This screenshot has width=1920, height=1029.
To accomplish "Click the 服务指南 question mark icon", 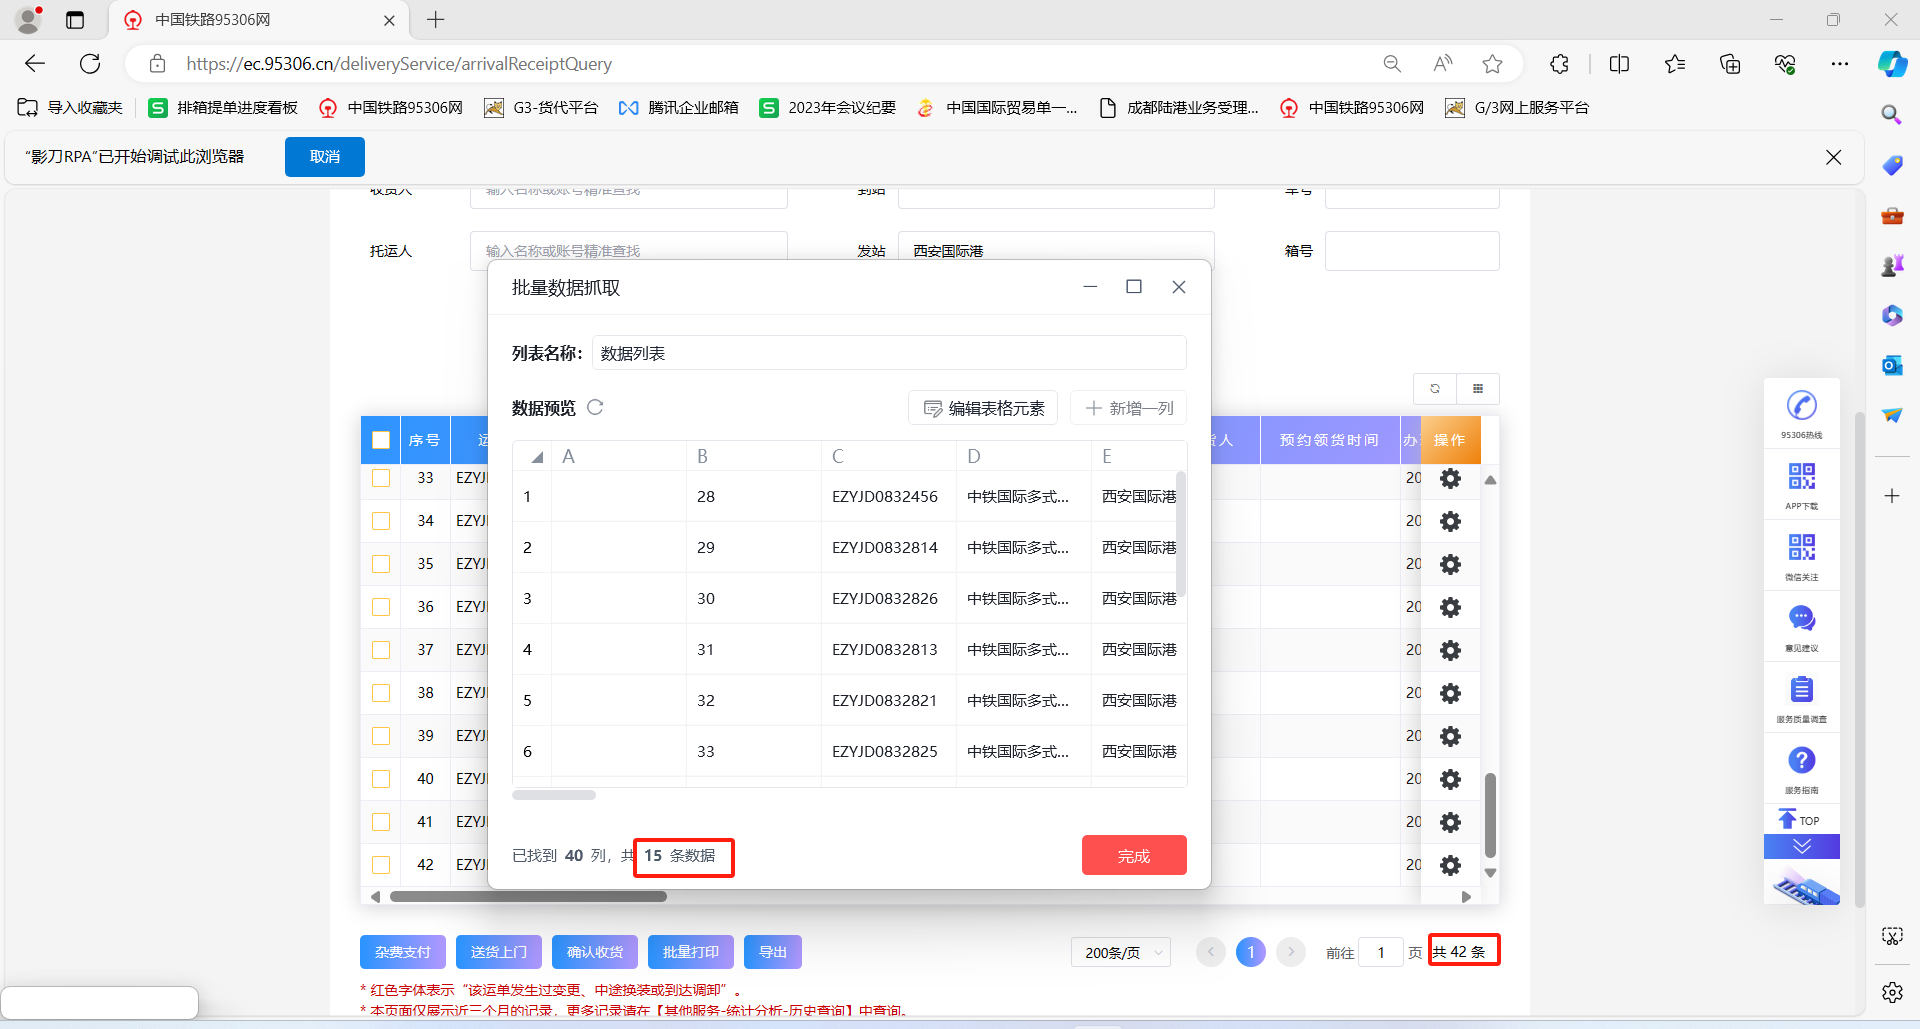I will point(1801,761).
